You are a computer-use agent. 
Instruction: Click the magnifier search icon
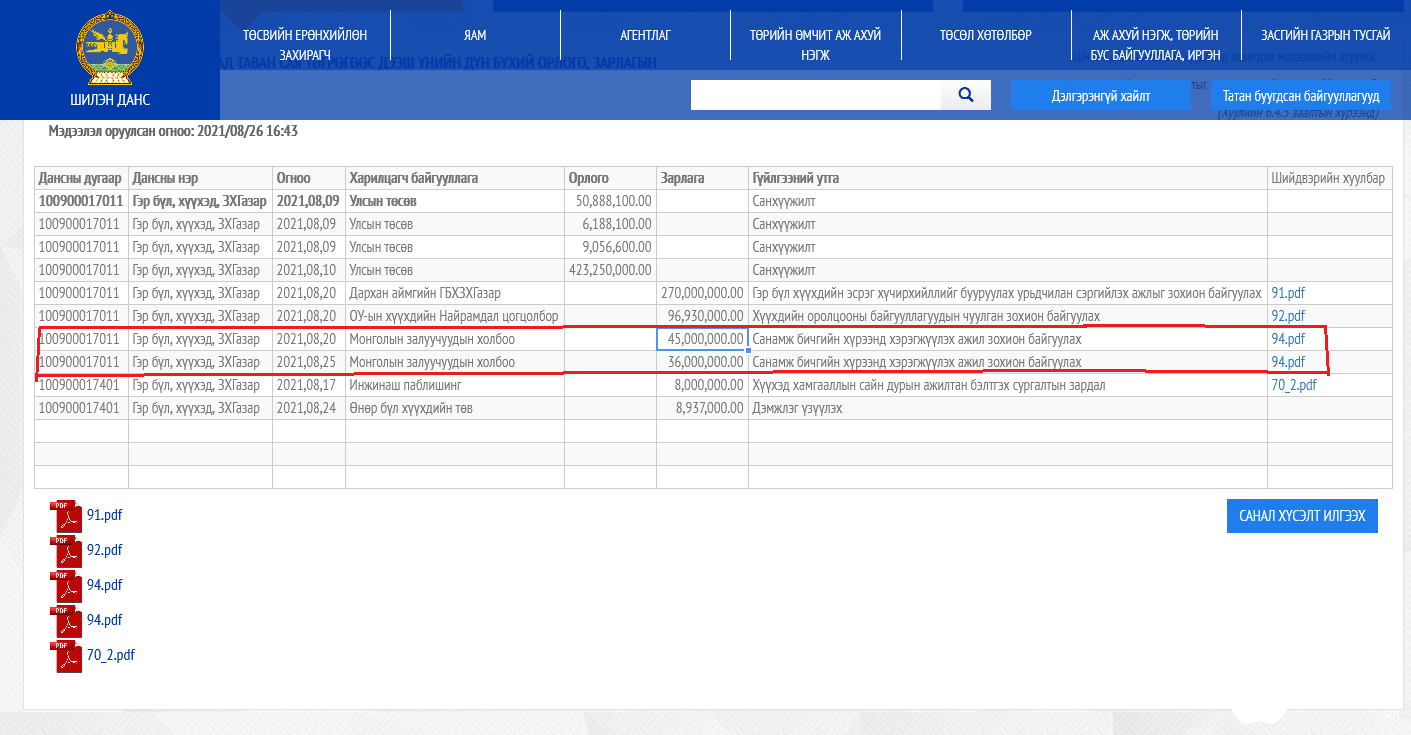tap(966, 95)
